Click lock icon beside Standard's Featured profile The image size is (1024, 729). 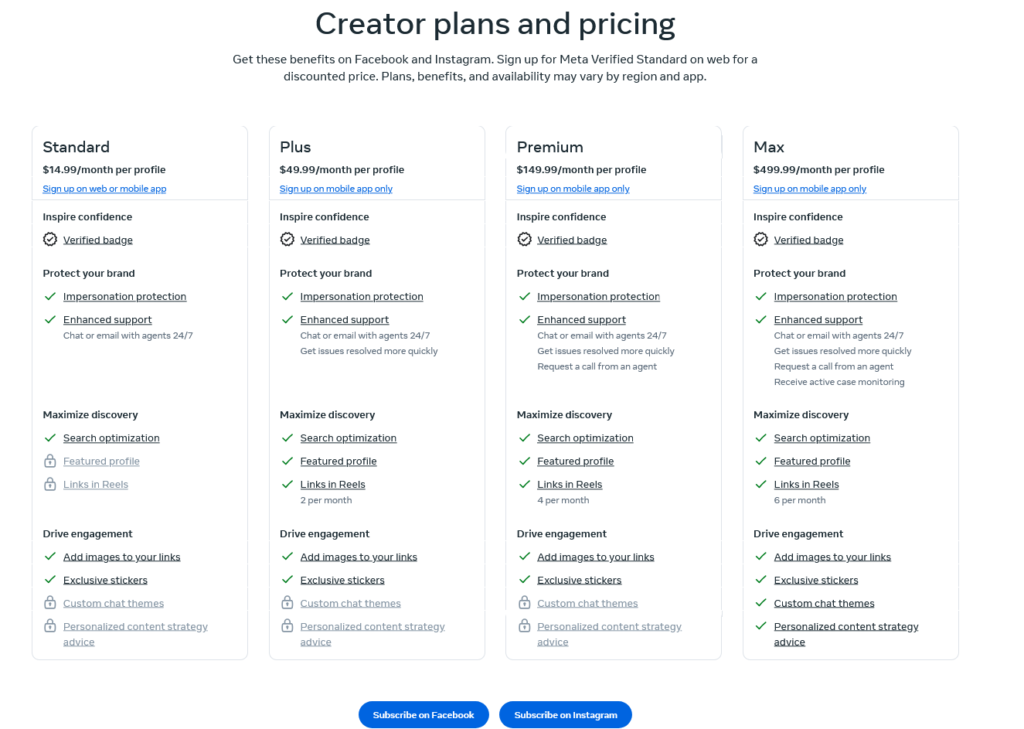tap(50, 461)
